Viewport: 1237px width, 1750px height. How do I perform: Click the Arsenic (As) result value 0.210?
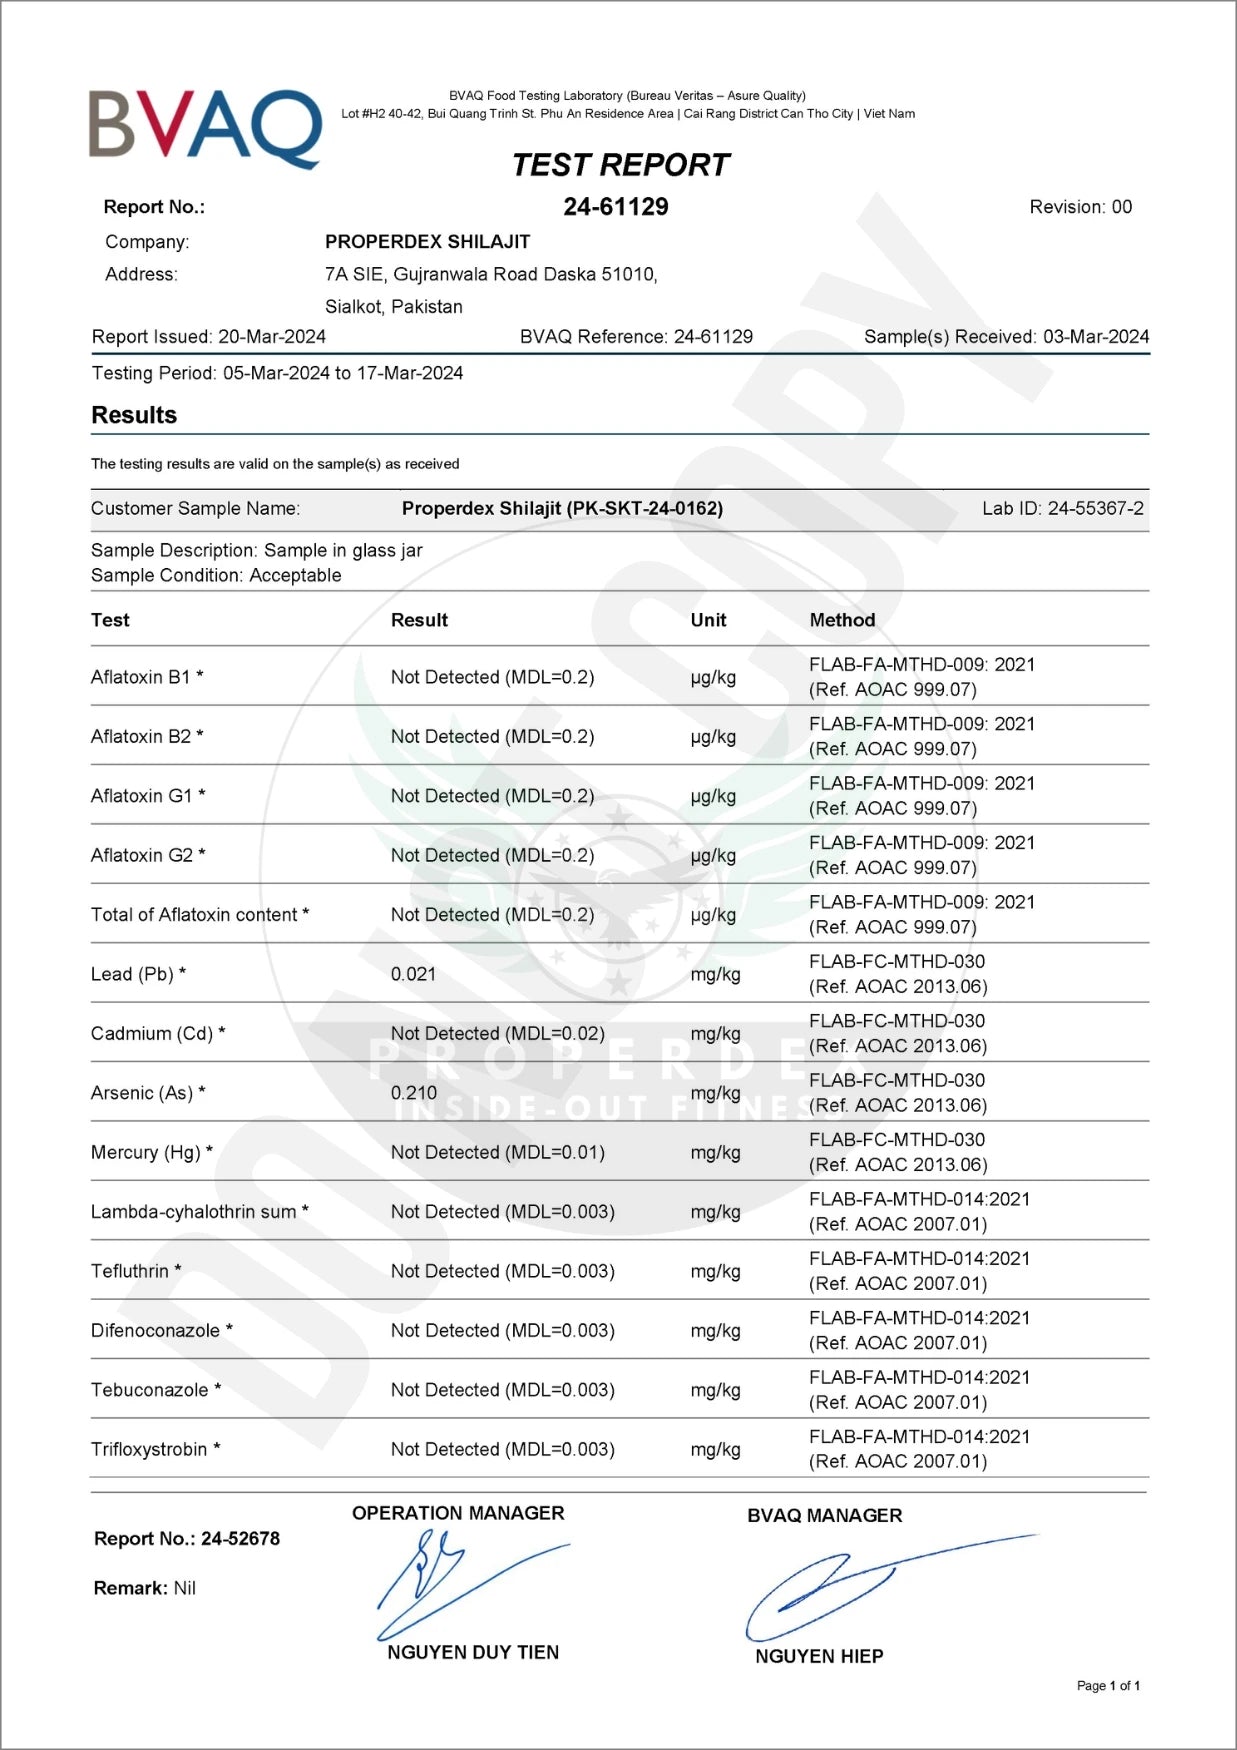[413, 1093]
